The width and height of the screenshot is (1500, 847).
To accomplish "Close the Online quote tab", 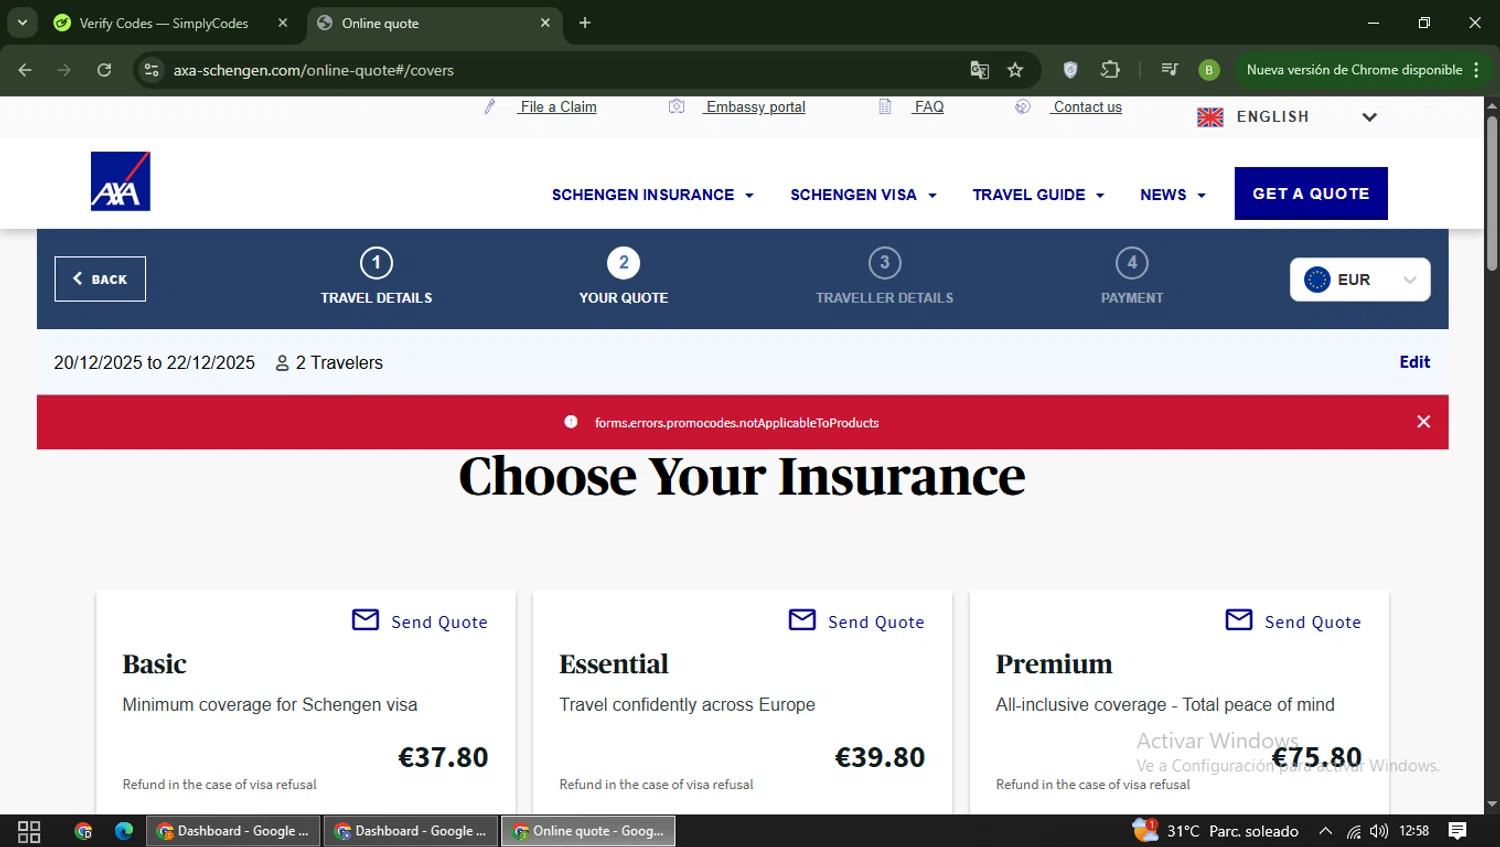I will (x=545, y=23).
